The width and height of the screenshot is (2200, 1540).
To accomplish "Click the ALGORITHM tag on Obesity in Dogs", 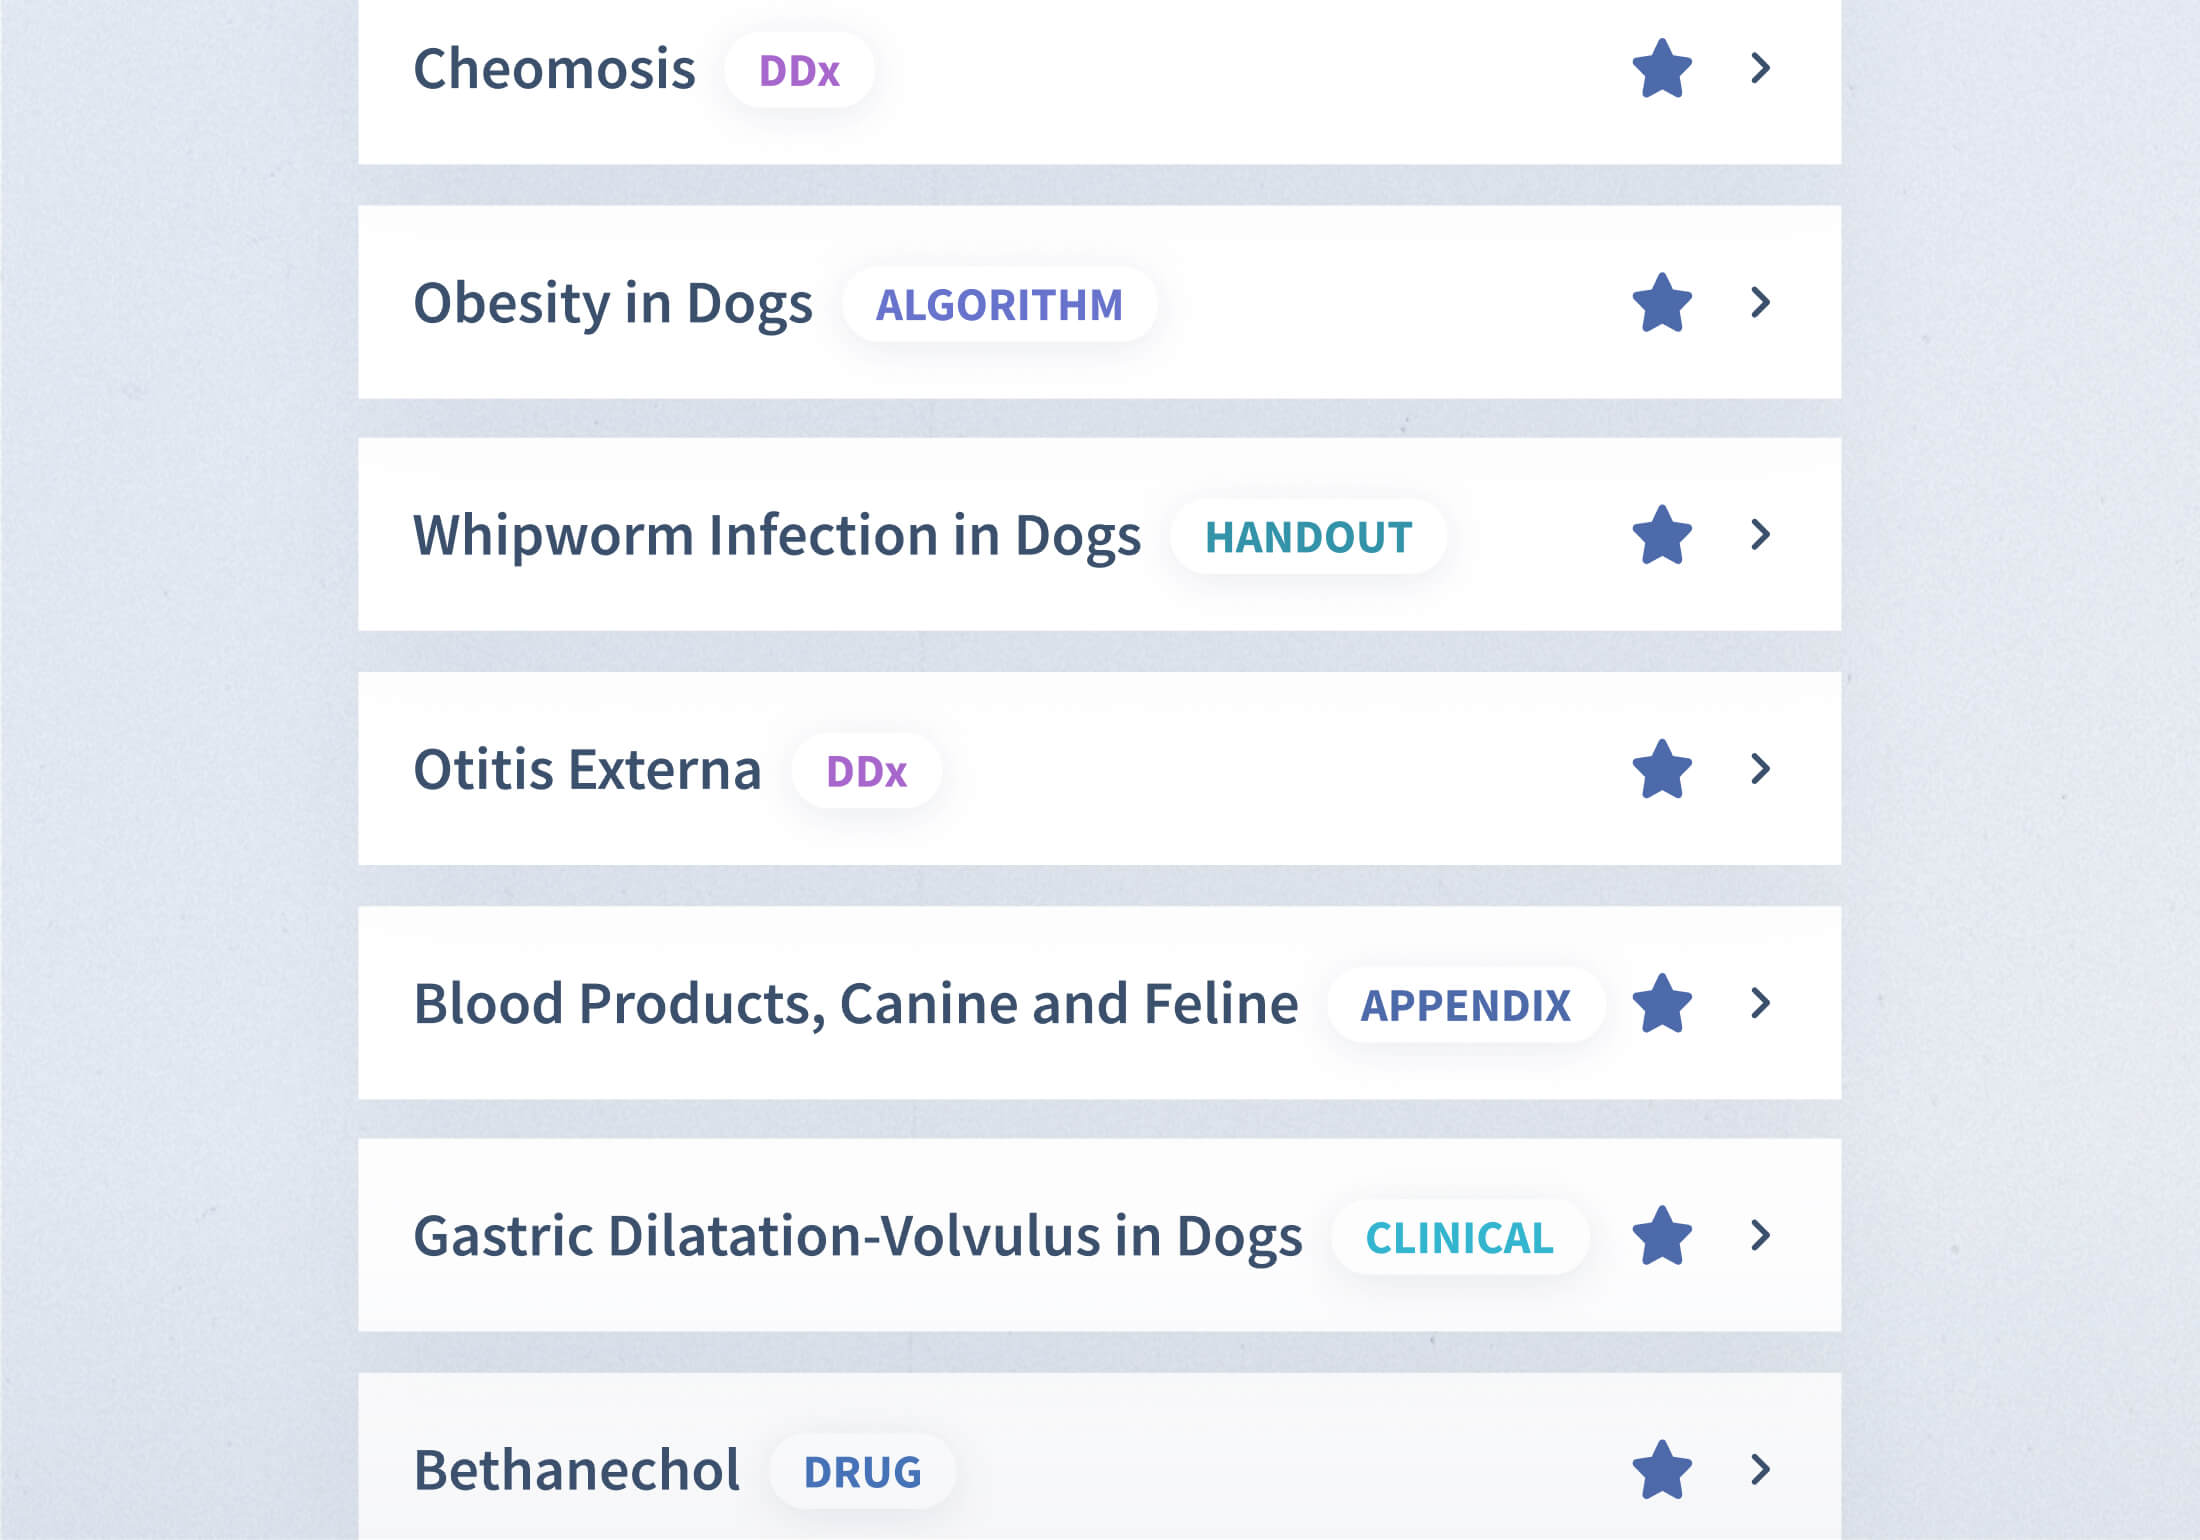I will point(999,305).
